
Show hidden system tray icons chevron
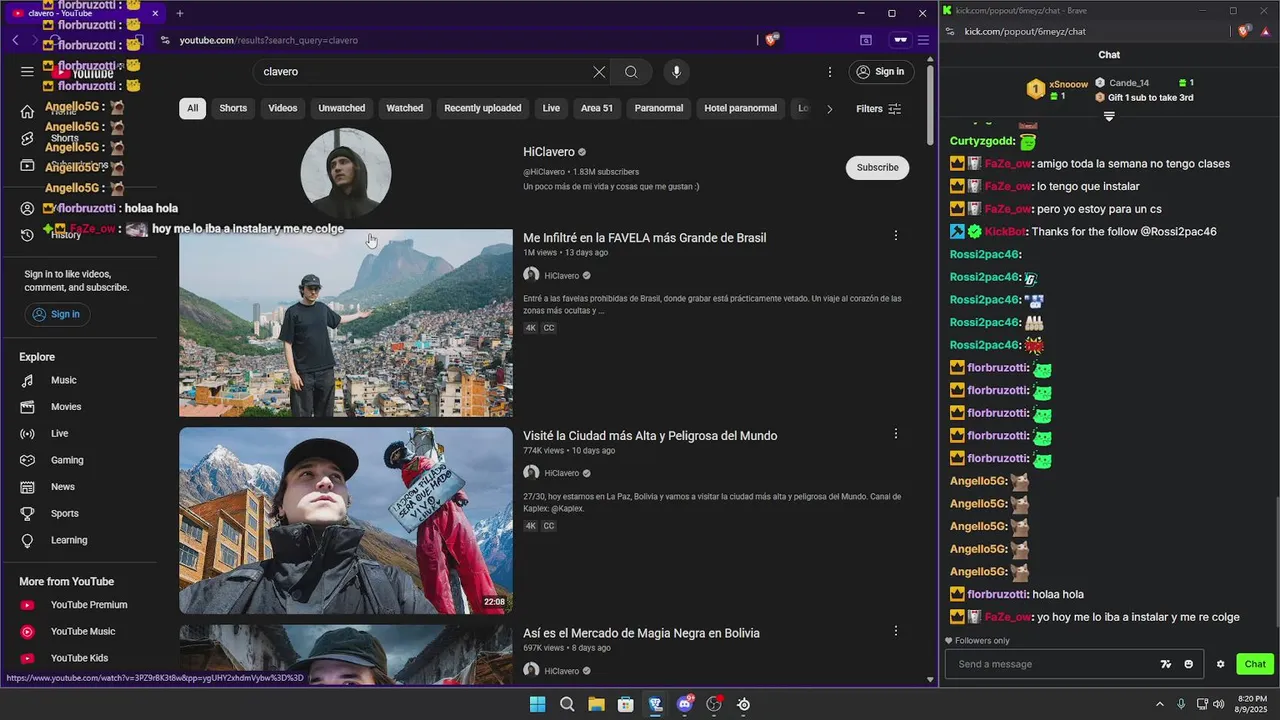[x=1160, y=704]
